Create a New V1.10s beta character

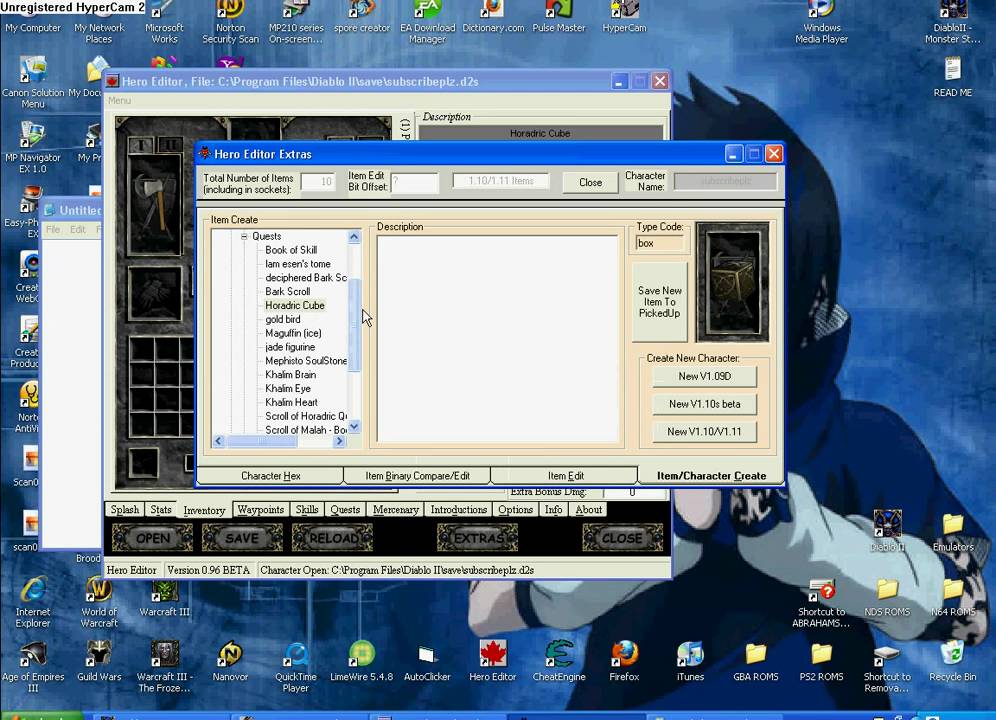point(704,404)
